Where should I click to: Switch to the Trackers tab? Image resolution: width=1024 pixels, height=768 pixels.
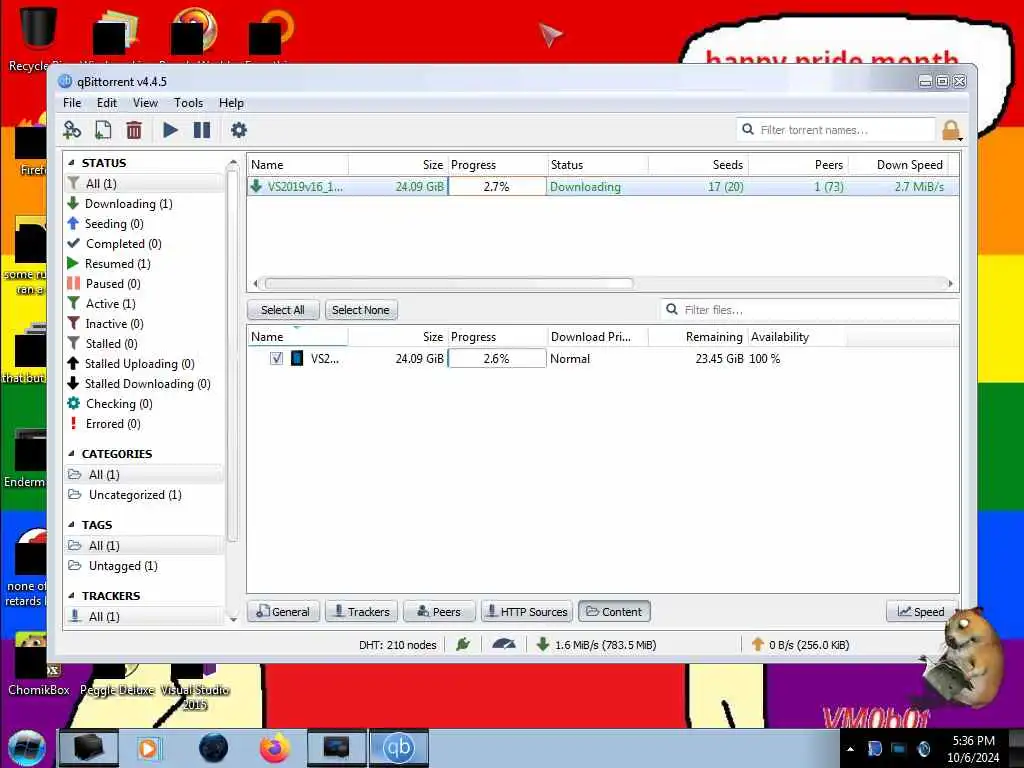coord(362,612)
